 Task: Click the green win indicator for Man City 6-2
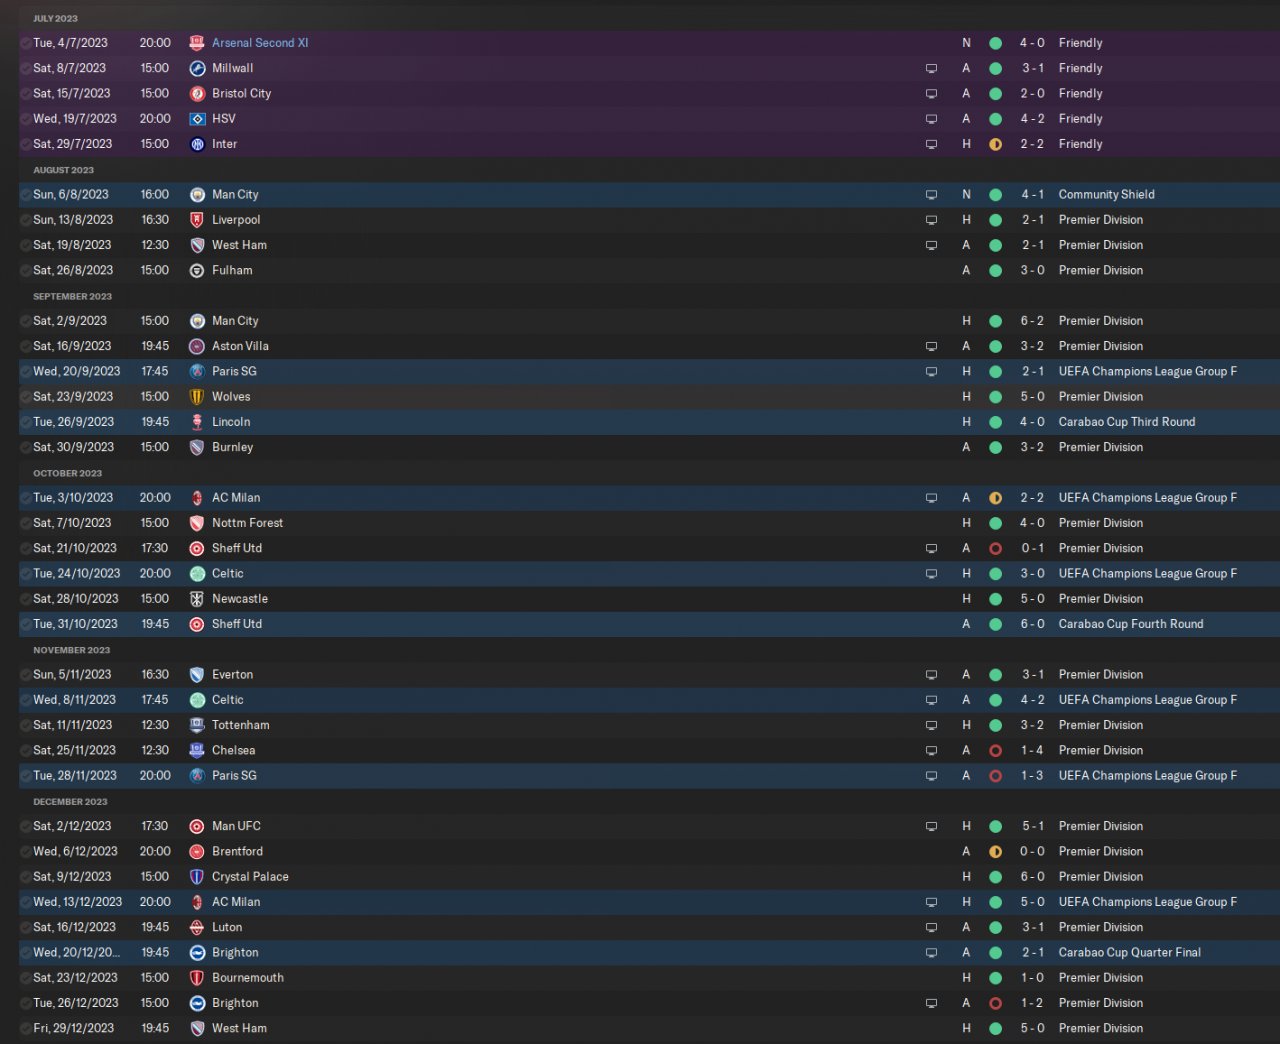(x=995, y=321)
